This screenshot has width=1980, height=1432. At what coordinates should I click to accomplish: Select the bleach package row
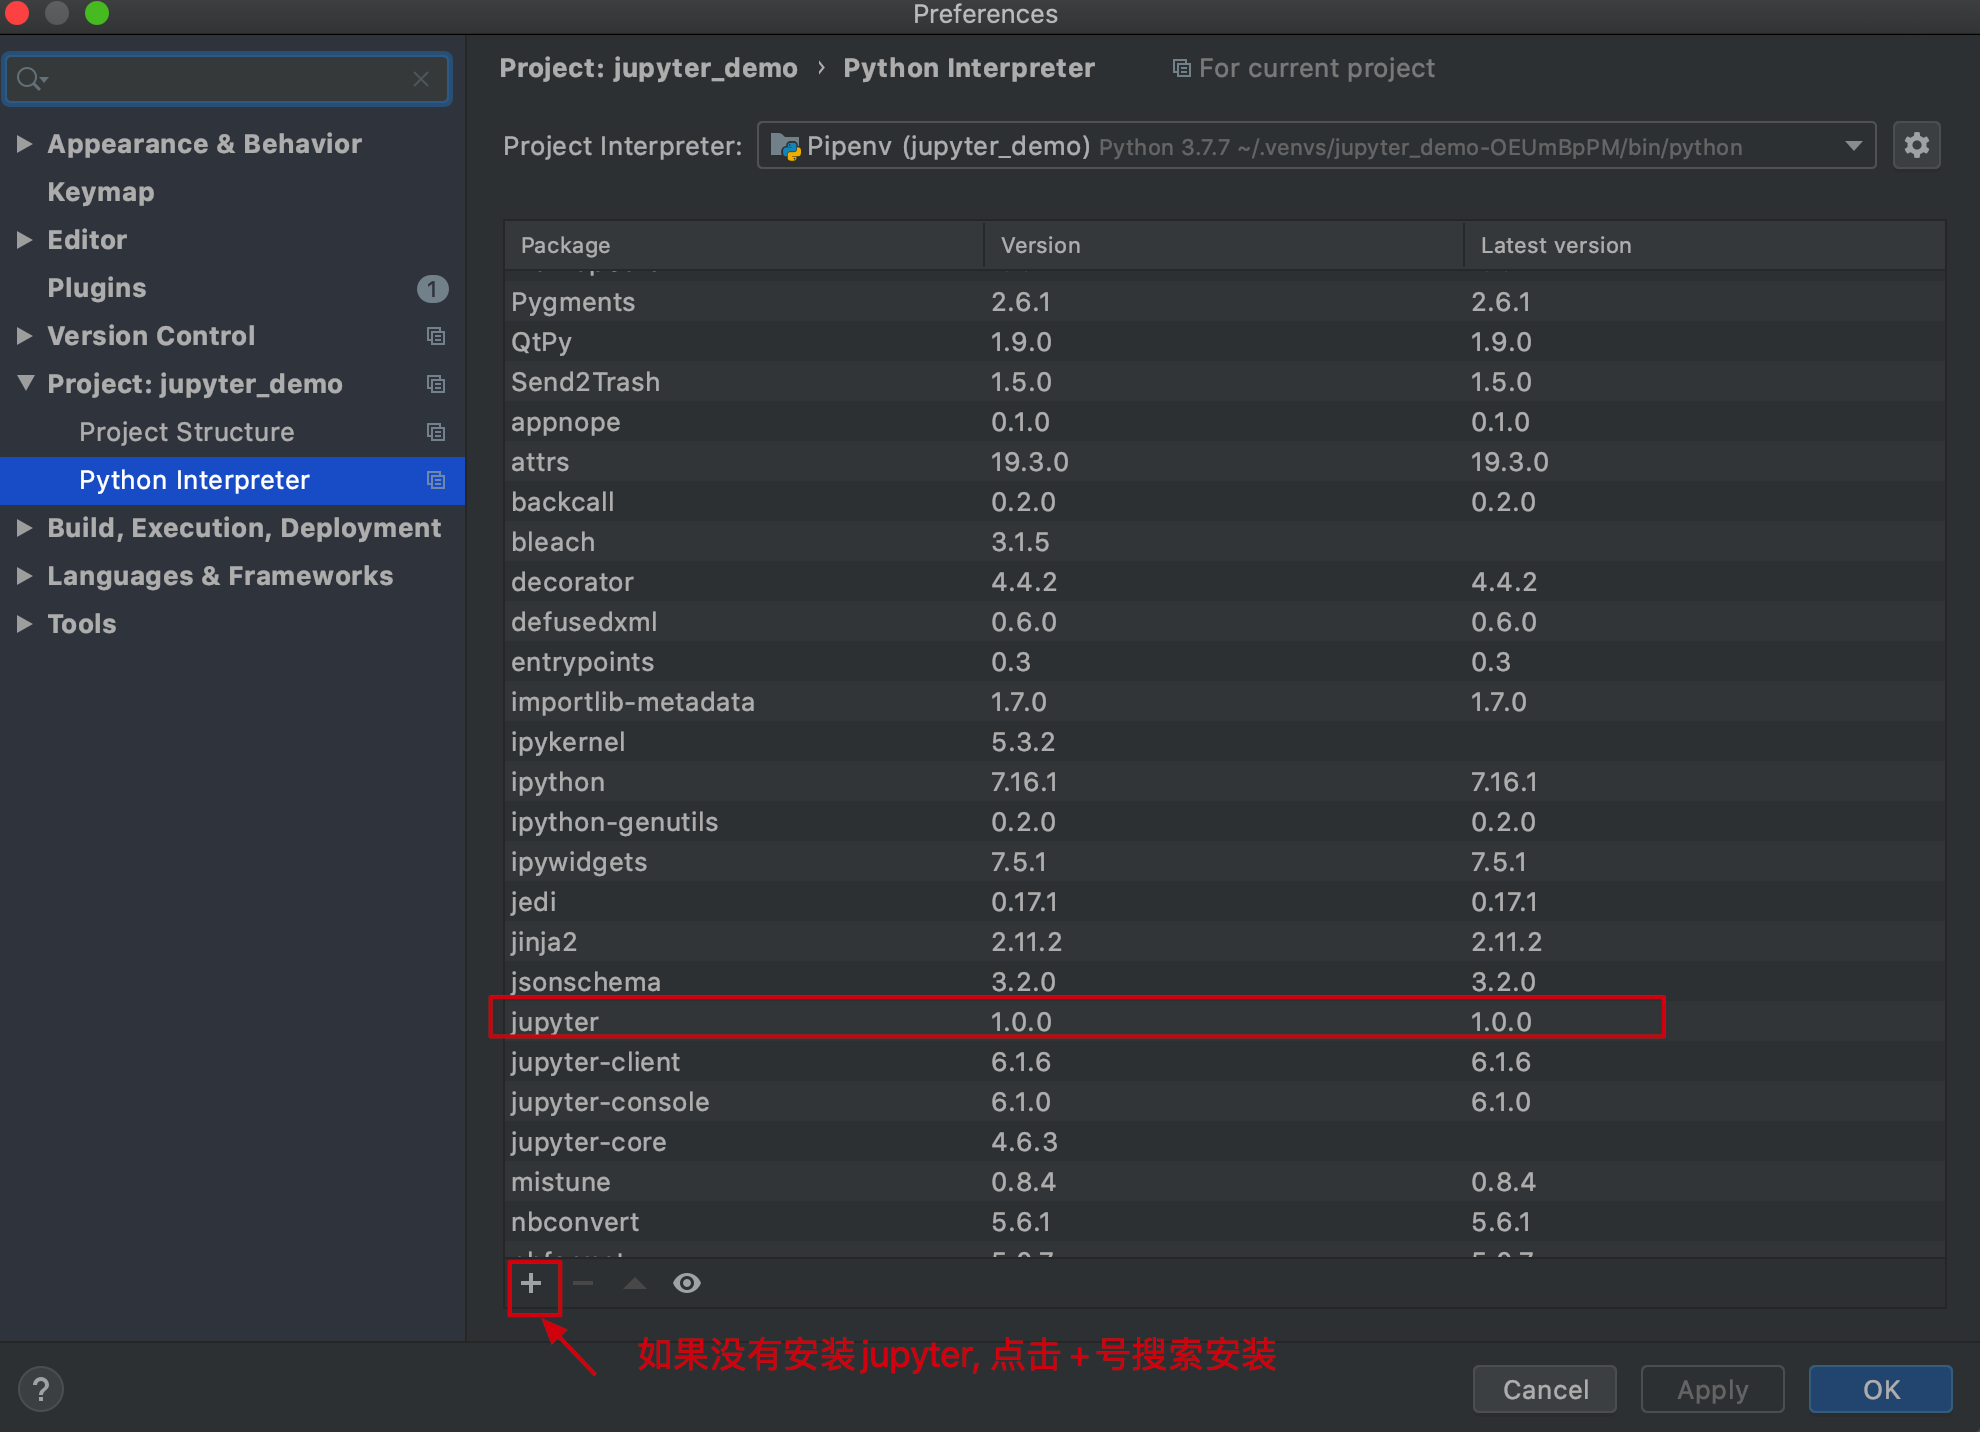point(1225,542)
